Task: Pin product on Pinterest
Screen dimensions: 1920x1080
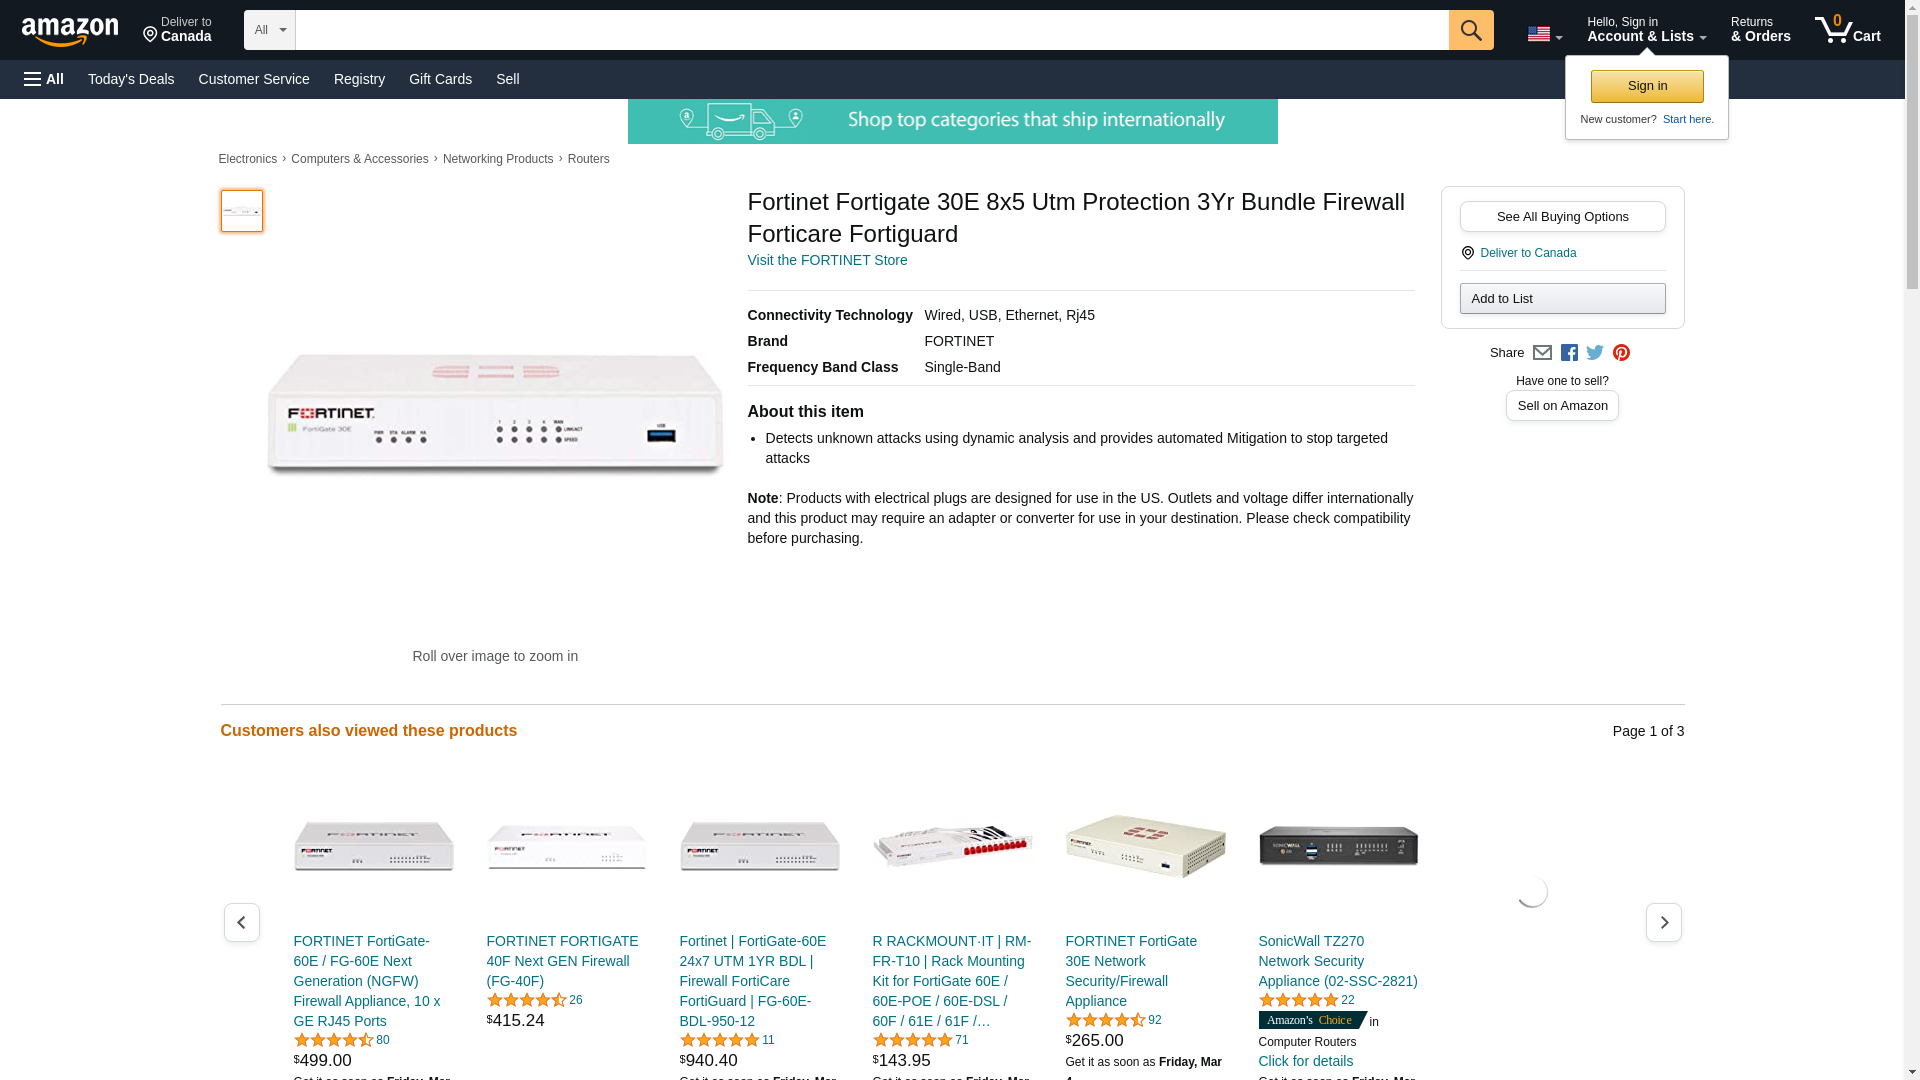Action: [1621, 353]
